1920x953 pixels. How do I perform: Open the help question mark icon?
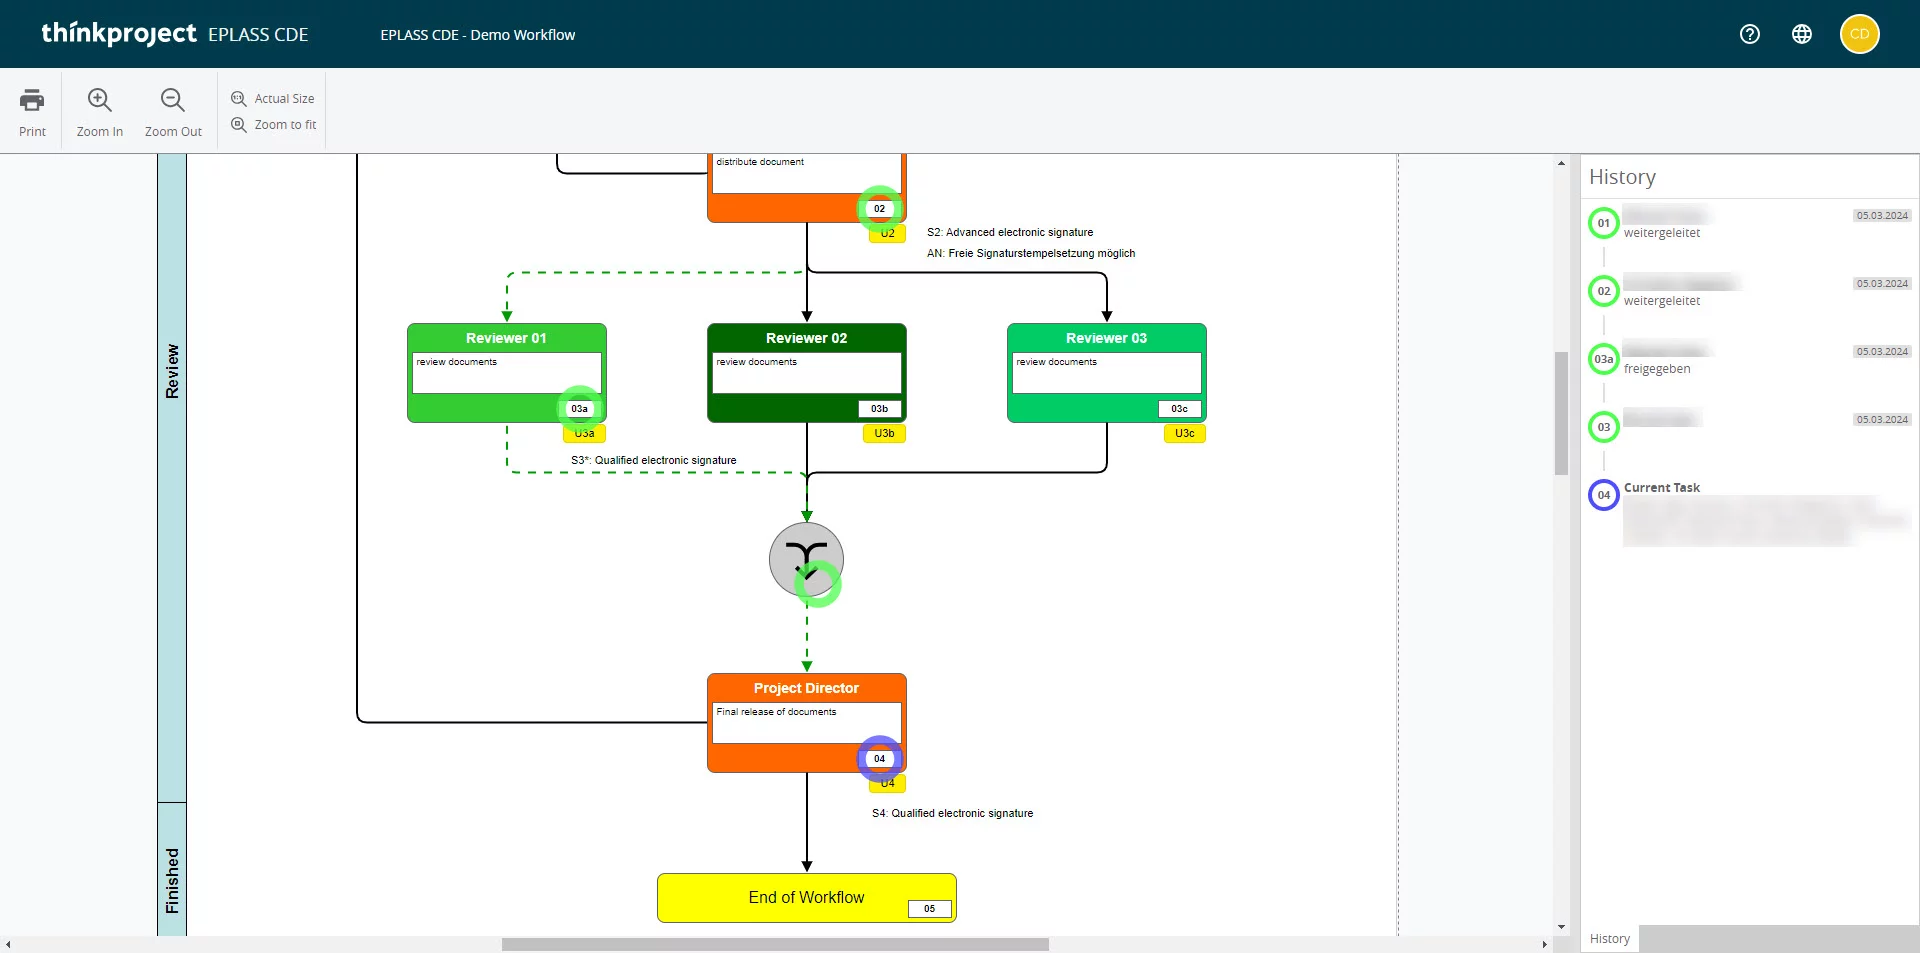click(1749, 34)
